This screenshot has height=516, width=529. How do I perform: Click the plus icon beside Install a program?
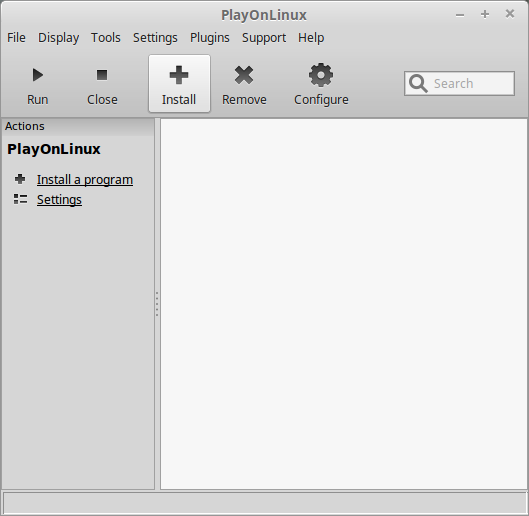pos(20,179)
